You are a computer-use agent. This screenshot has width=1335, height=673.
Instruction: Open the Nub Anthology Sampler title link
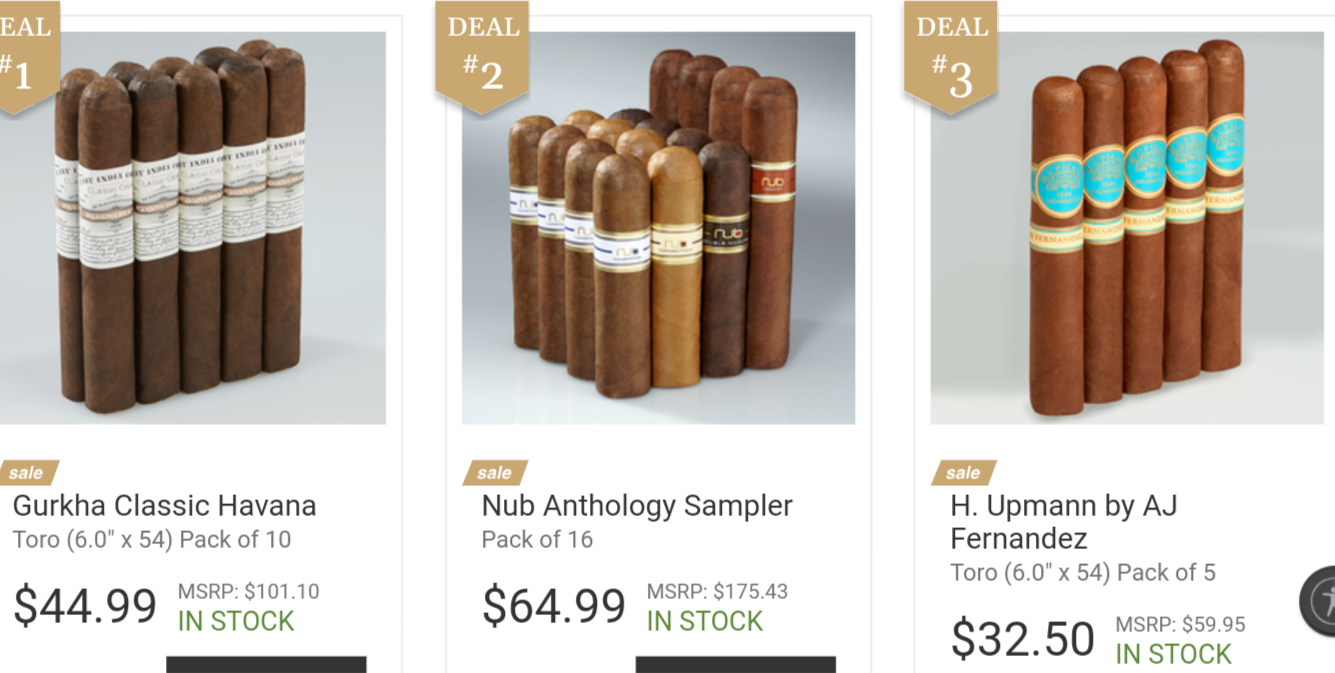(637, 506)
